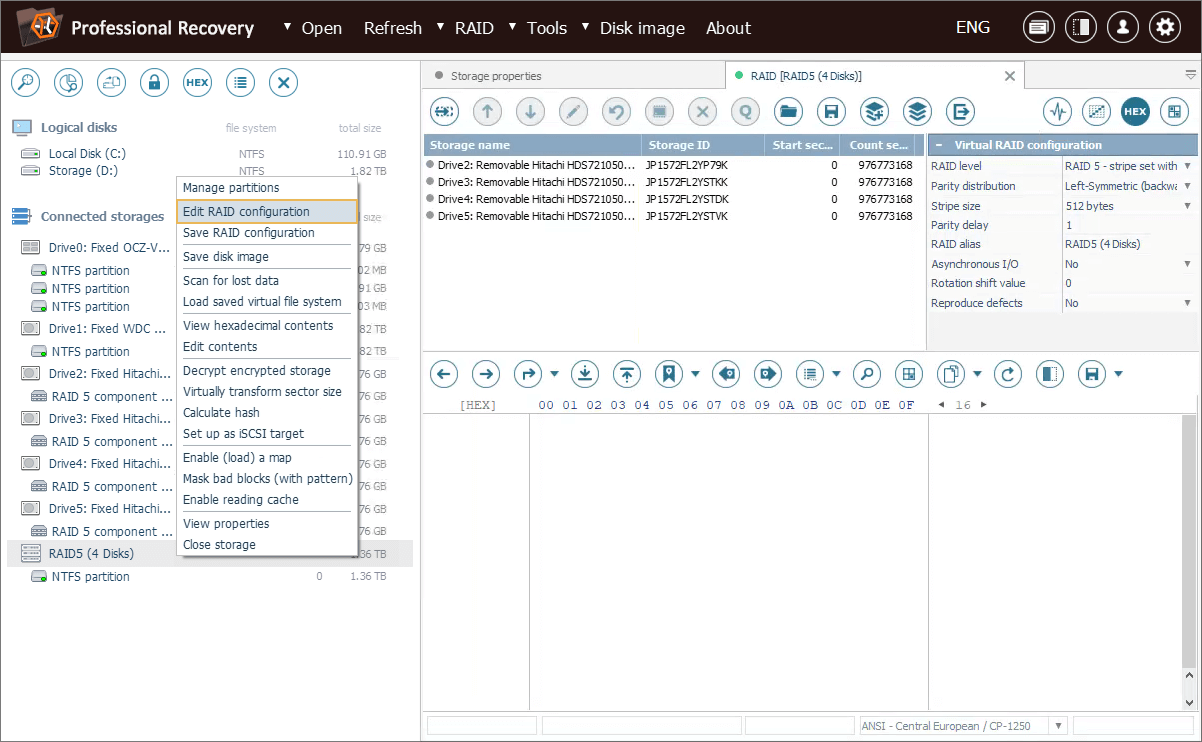Click the magnifier search icon in hex toolbar
The height and width of the screenshot is (742, 1202).
[867, 374]
